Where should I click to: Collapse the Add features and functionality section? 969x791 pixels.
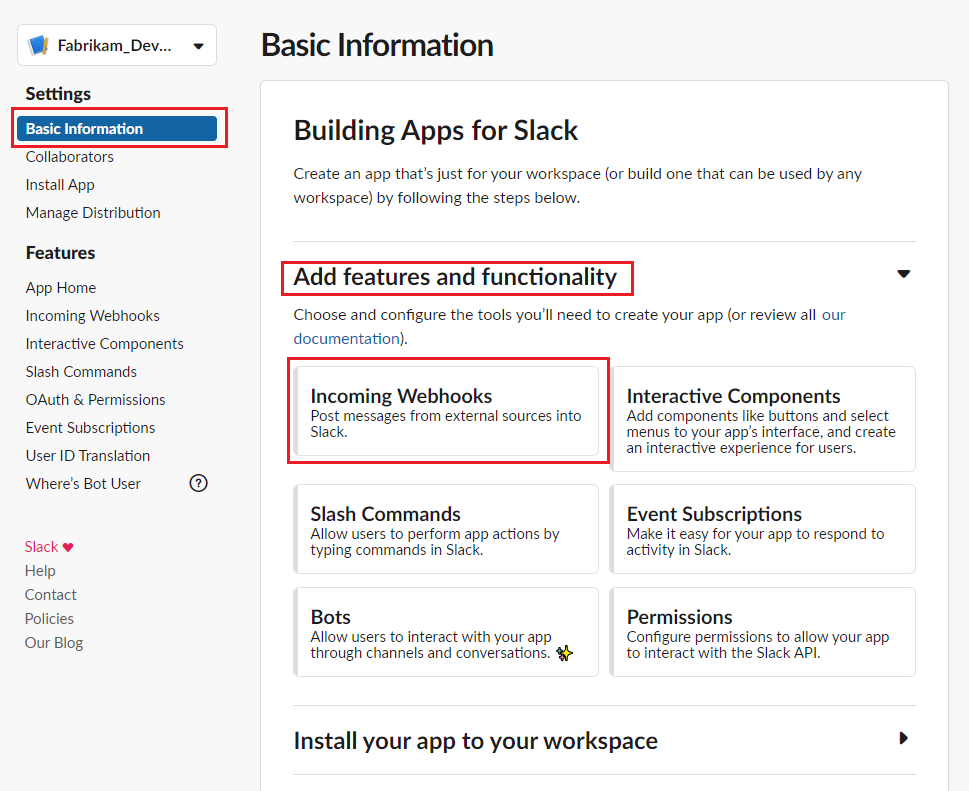[903, 272]
